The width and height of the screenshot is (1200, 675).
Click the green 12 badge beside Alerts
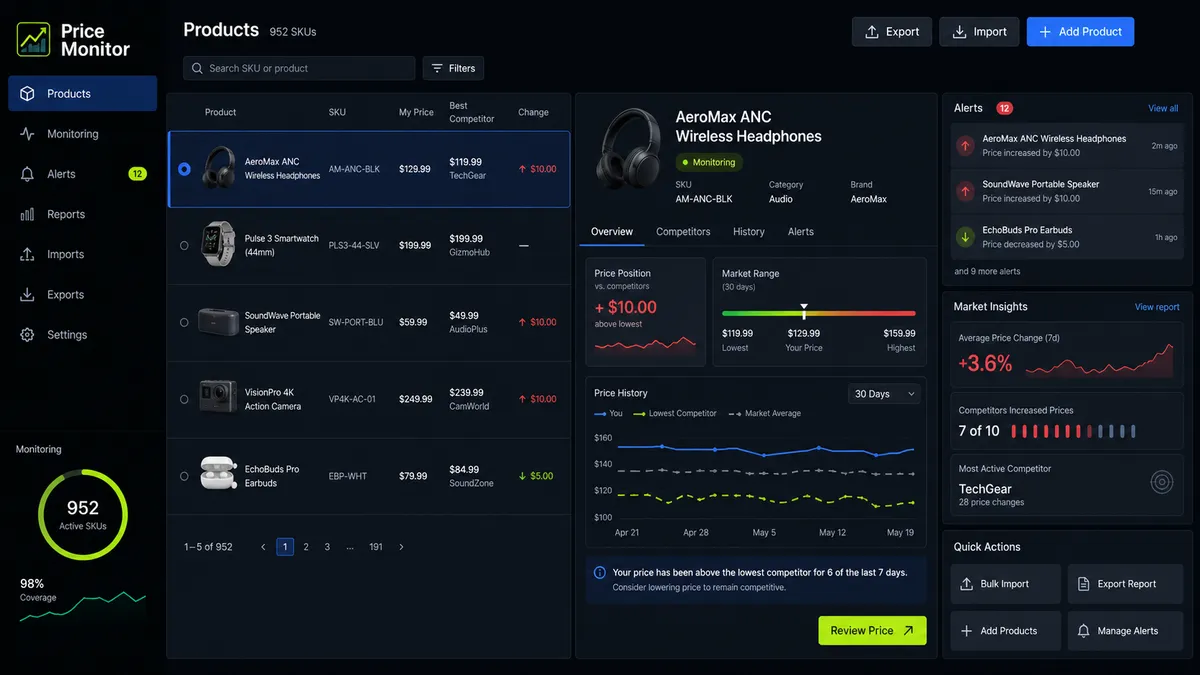click(x=137, y=174)
